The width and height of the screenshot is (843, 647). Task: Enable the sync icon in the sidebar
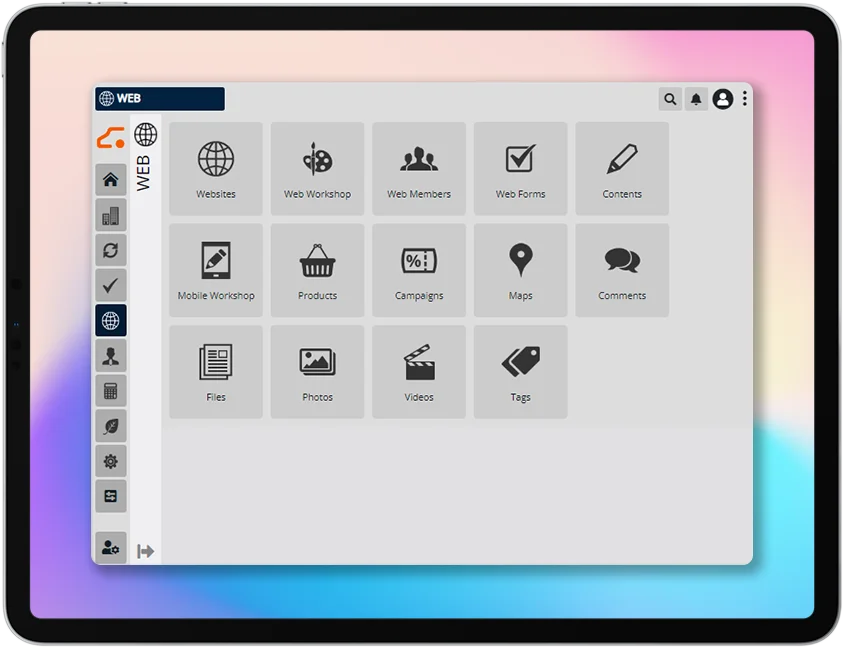(110, 250)
